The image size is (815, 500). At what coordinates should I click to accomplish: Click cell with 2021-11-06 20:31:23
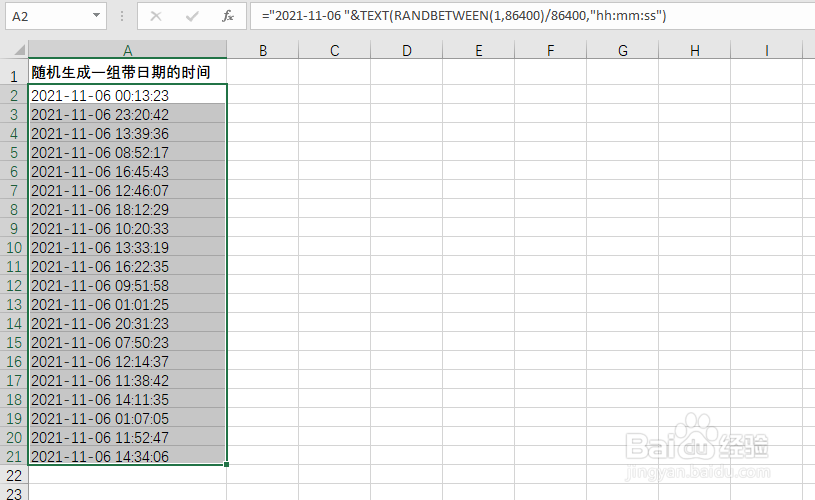point(127,323)
